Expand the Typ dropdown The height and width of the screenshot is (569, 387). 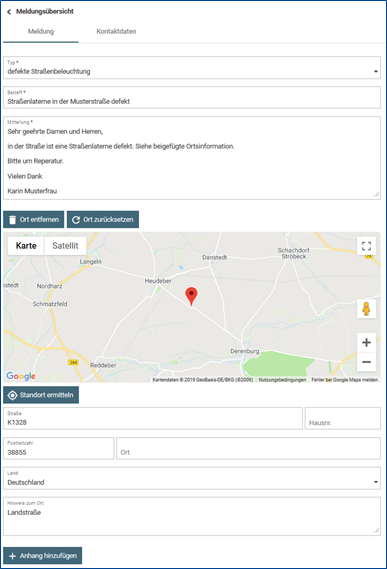click(x=192, y=67)
